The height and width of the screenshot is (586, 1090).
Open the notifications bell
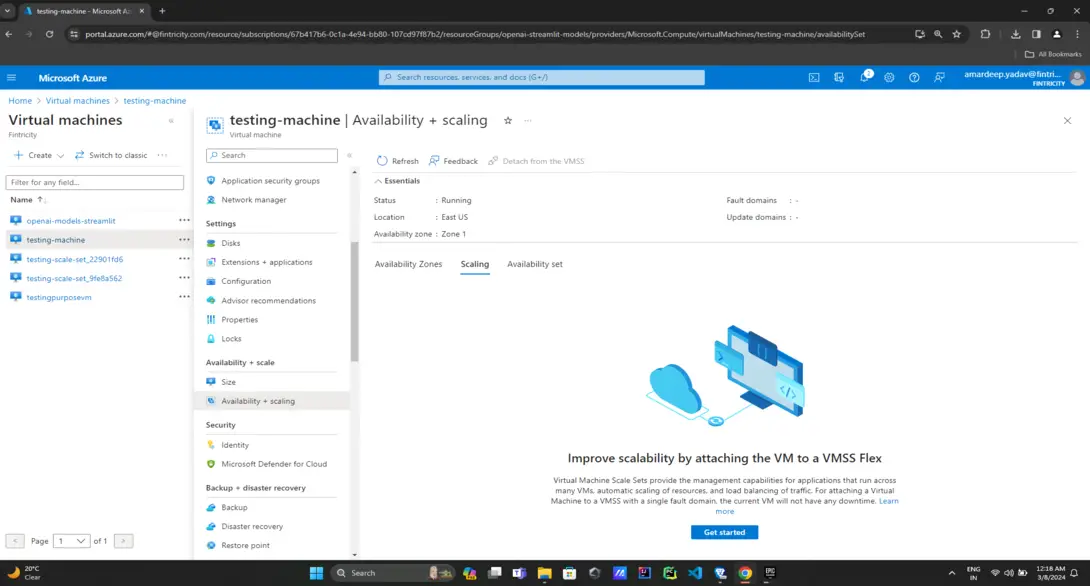(x=864, y=78)
